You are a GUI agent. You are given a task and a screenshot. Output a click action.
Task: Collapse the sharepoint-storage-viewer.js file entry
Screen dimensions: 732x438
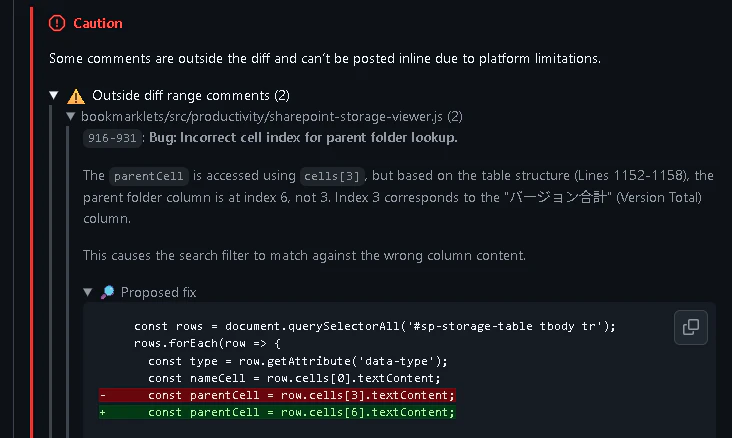point(70,117)
